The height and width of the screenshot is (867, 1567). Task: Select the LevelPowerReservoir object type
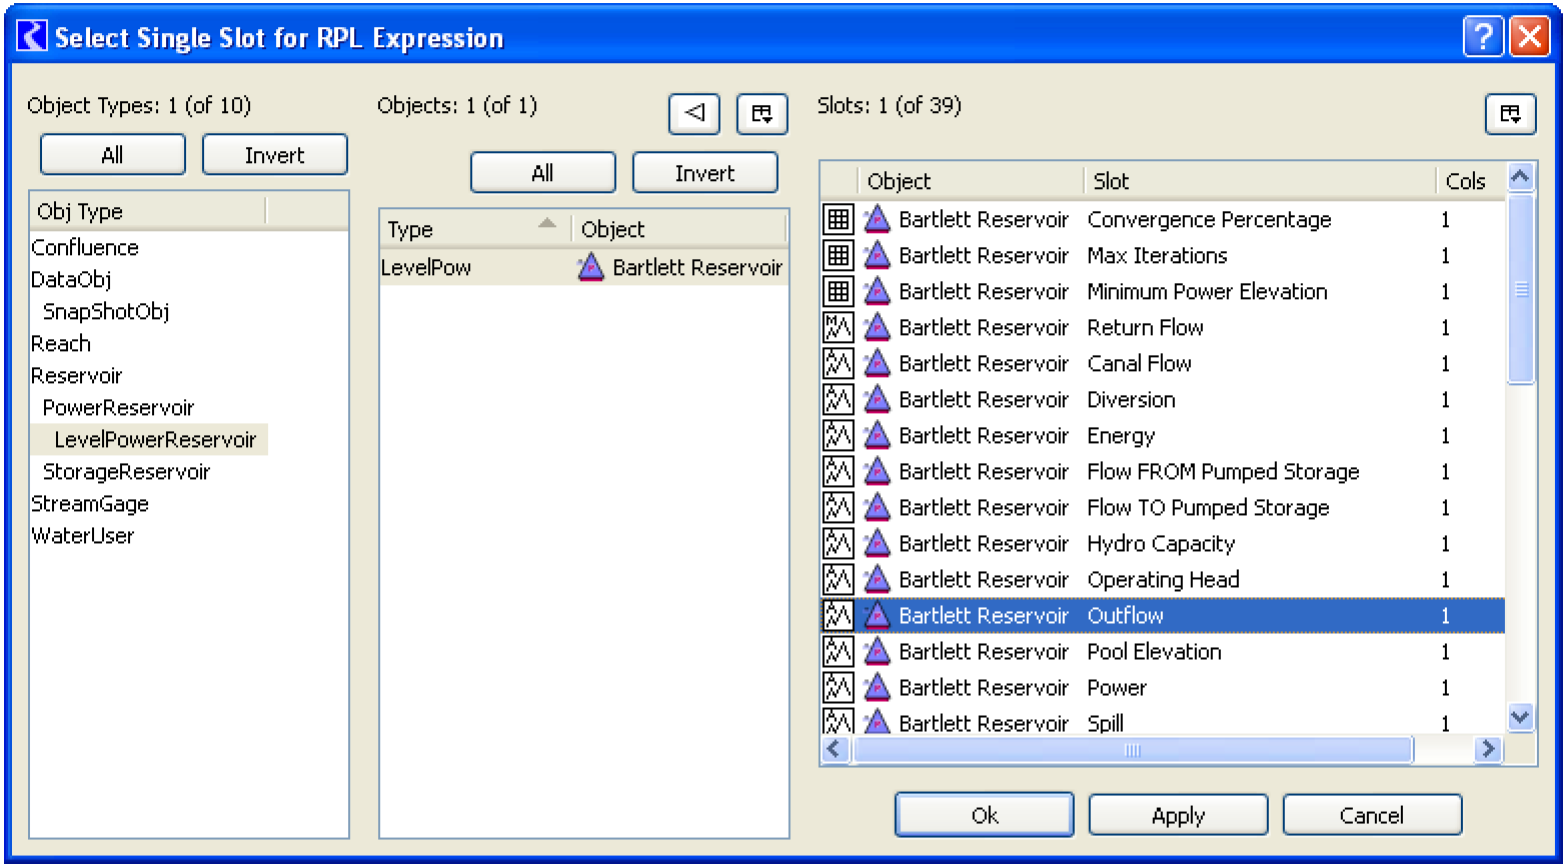pos(155,440)
